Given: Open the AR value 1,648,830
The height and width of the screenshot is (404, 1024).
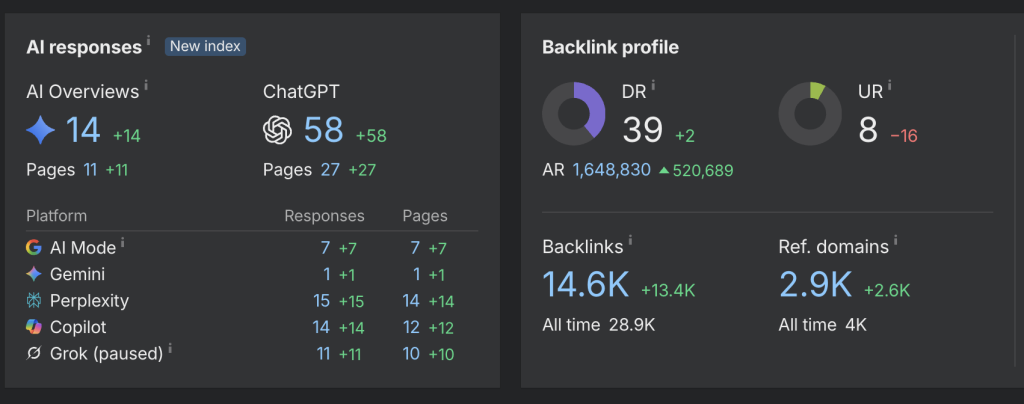Looking at the screenshot, I should tap(612, 170).
